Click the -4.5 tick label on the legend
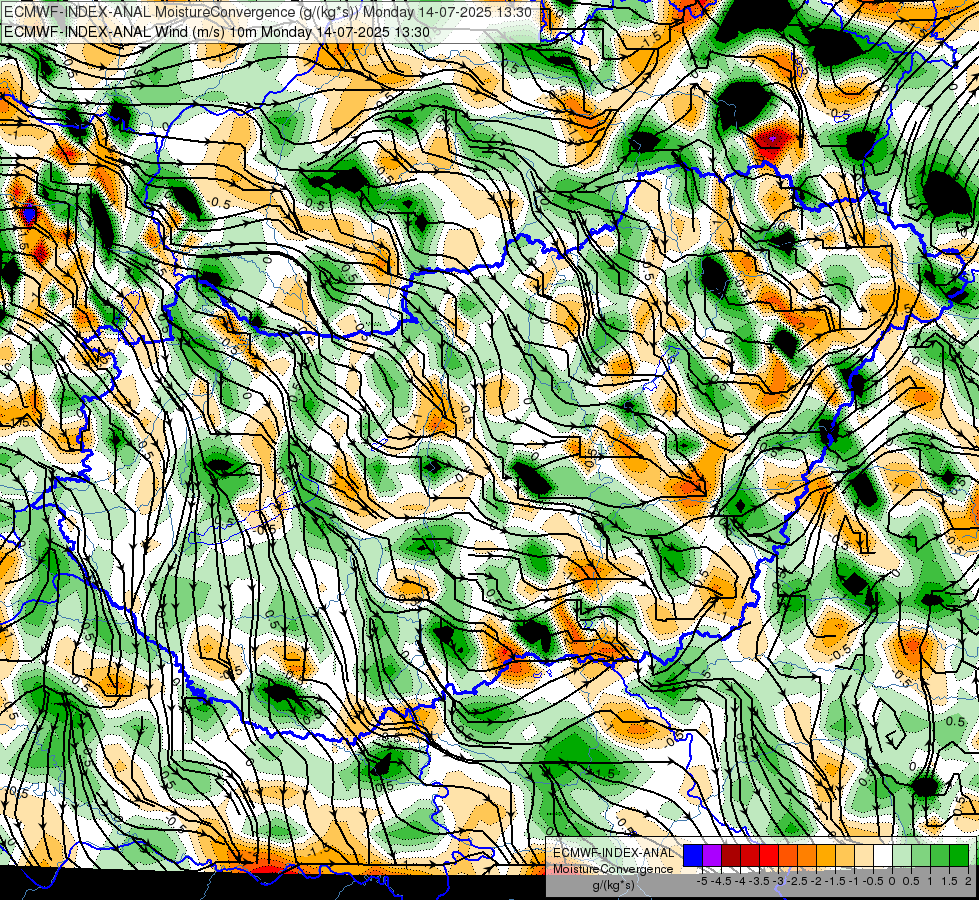Screen dimensions: 979x900 [721, 881]
